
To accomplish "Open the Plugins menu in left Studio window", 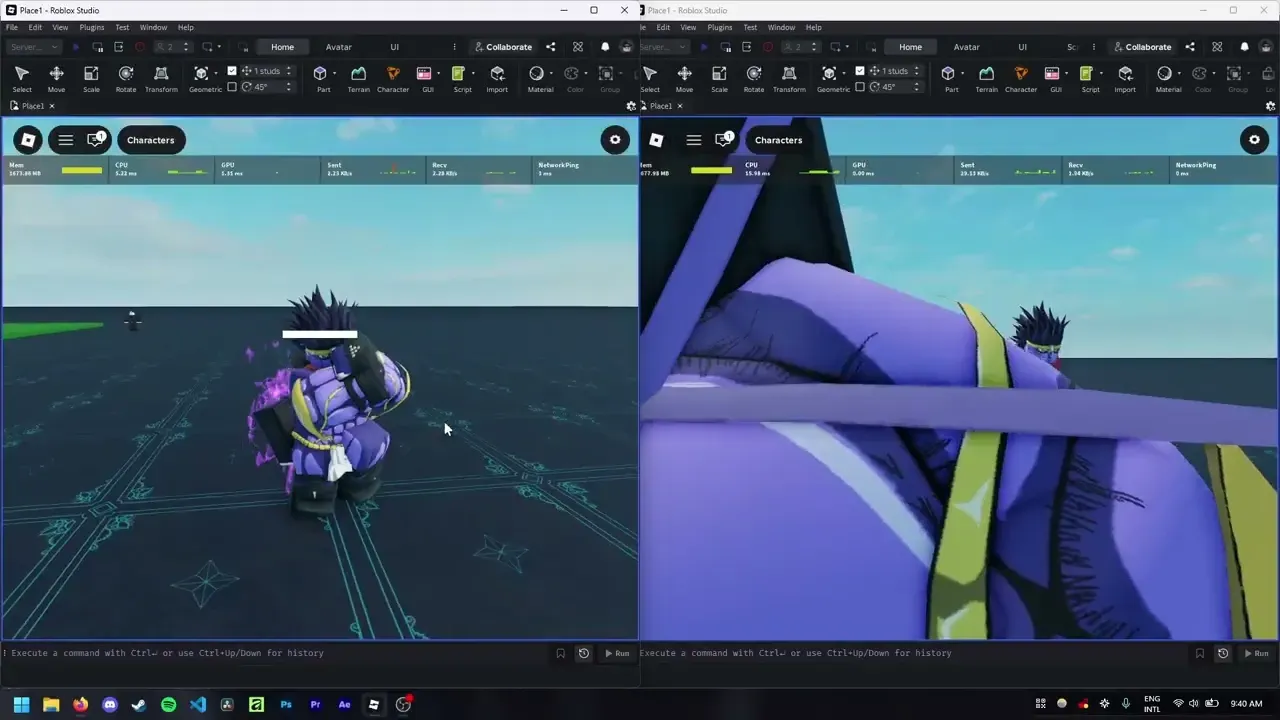I will (91, 27).
